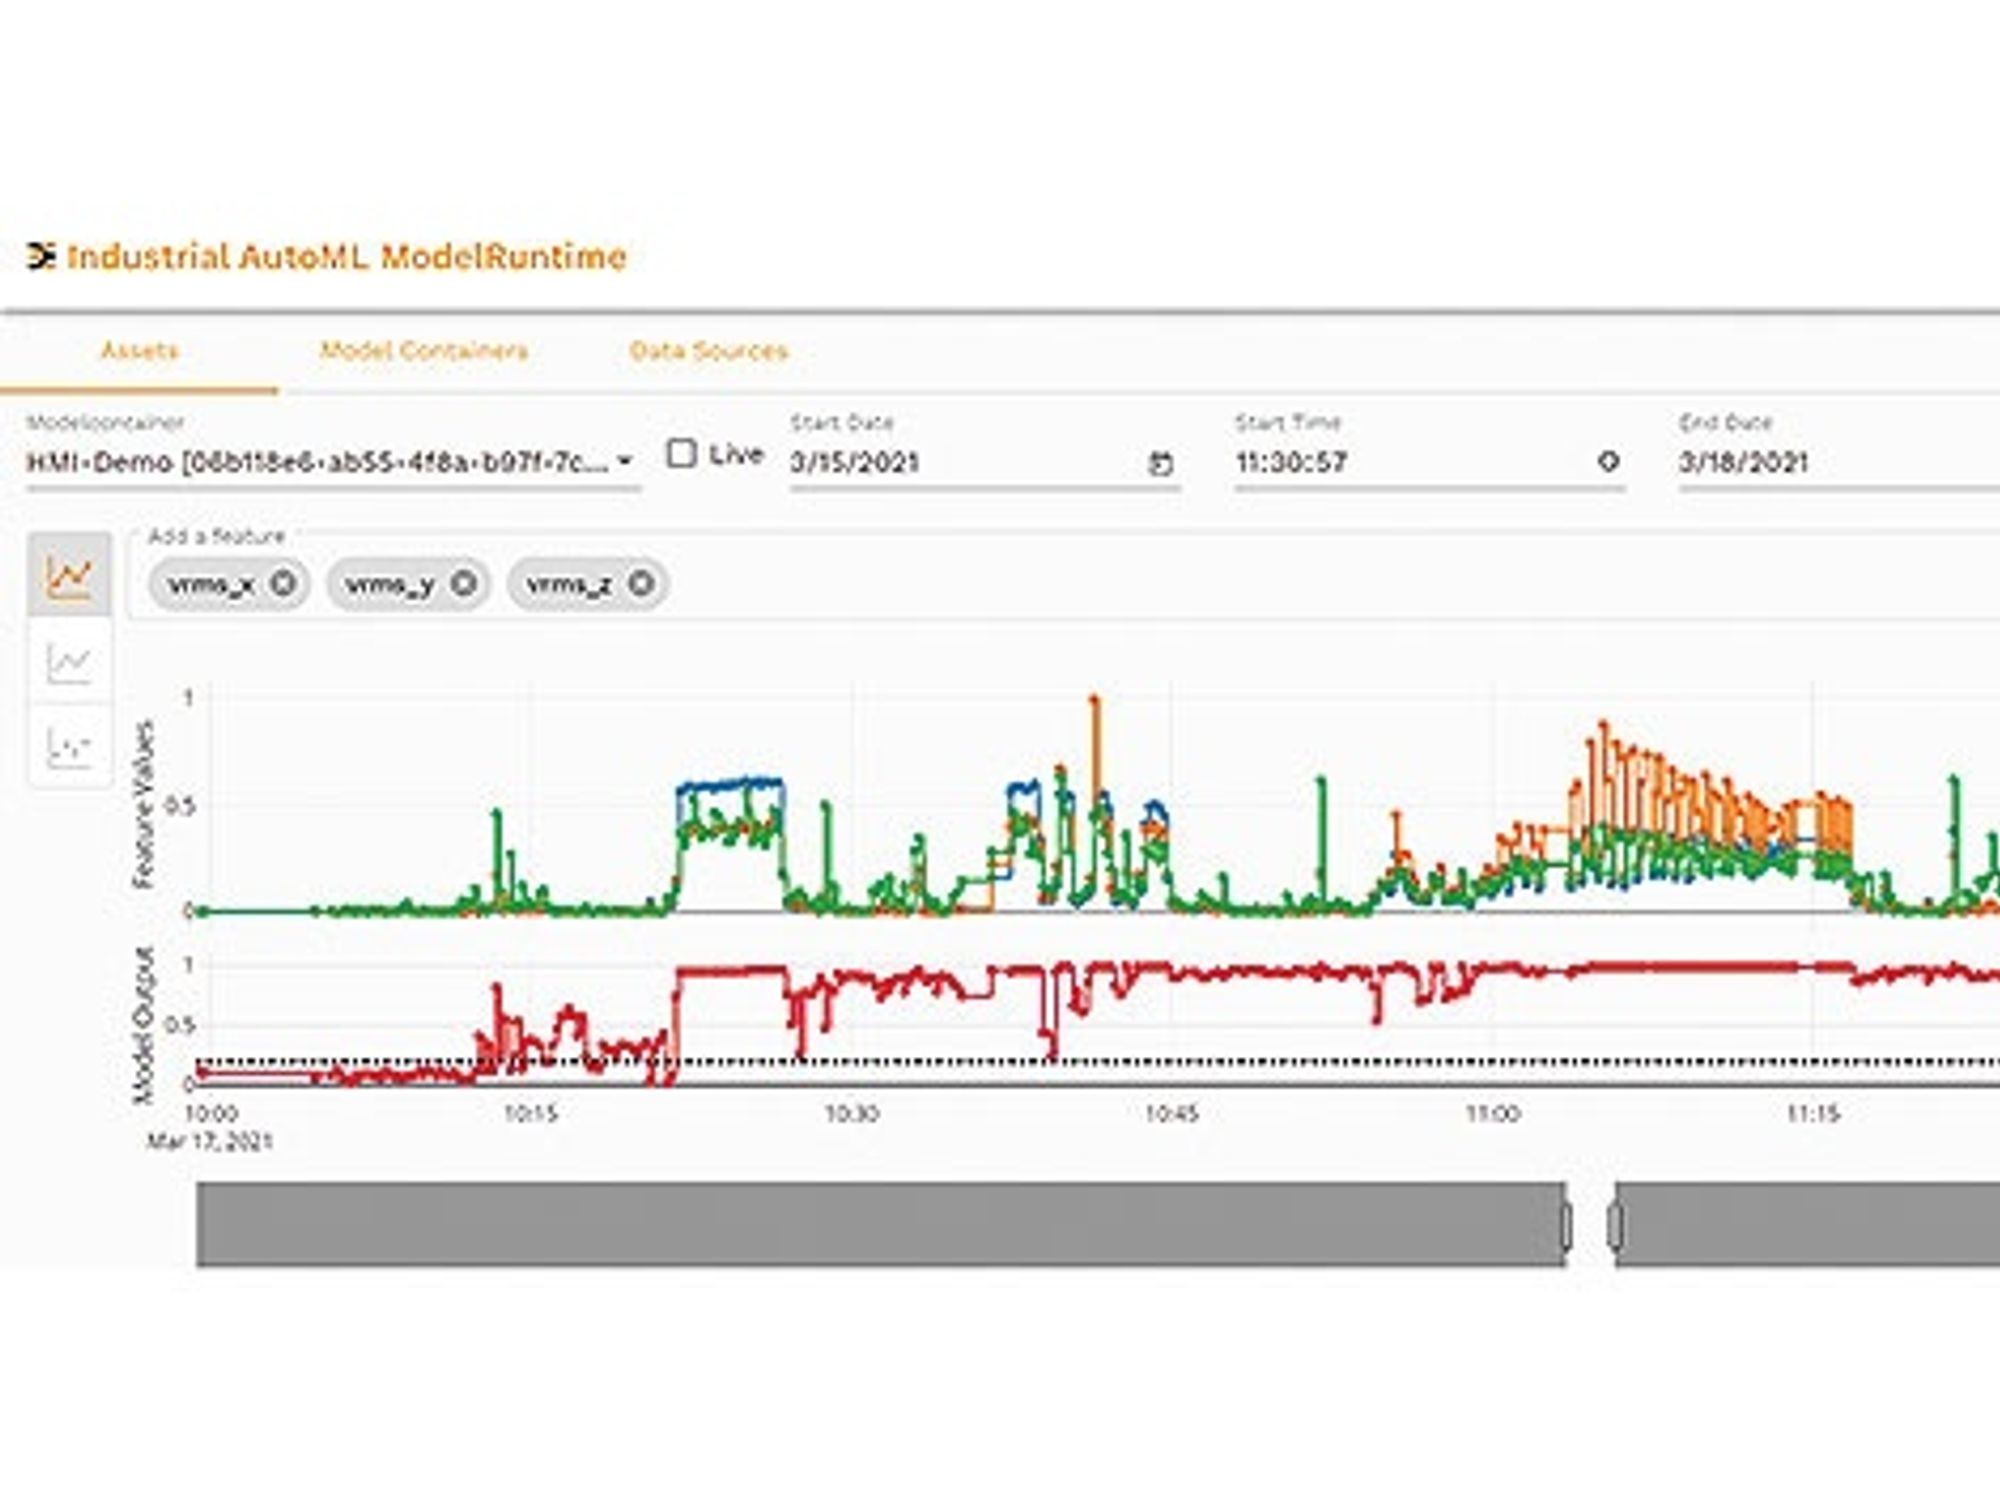
Task: Click the left range slider handle
Action: point(1567,1226)
